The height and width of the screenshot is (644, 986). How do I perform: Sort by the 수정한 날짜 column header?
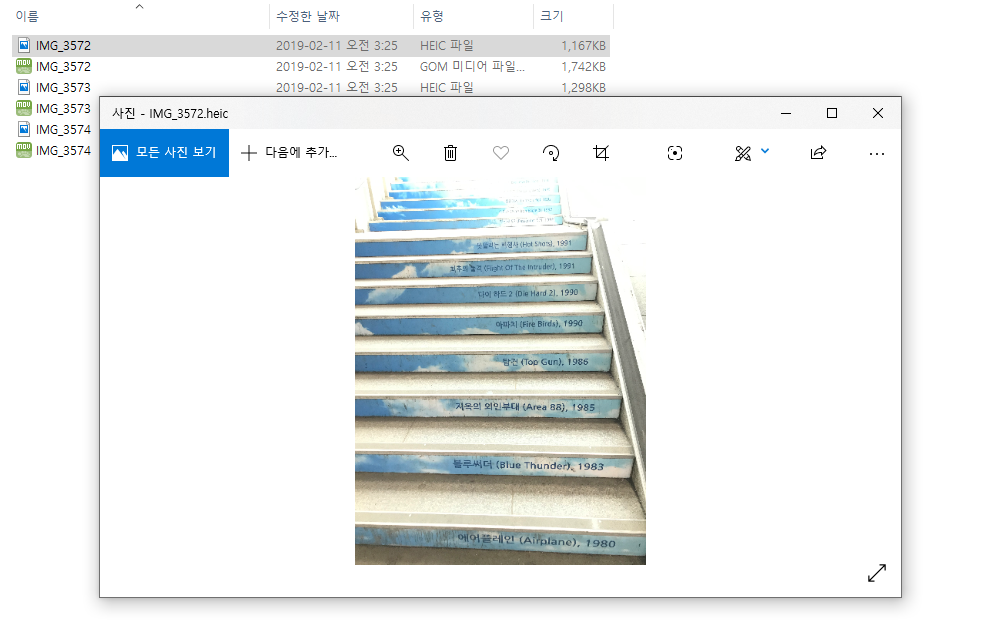click(x=308, y=16)
